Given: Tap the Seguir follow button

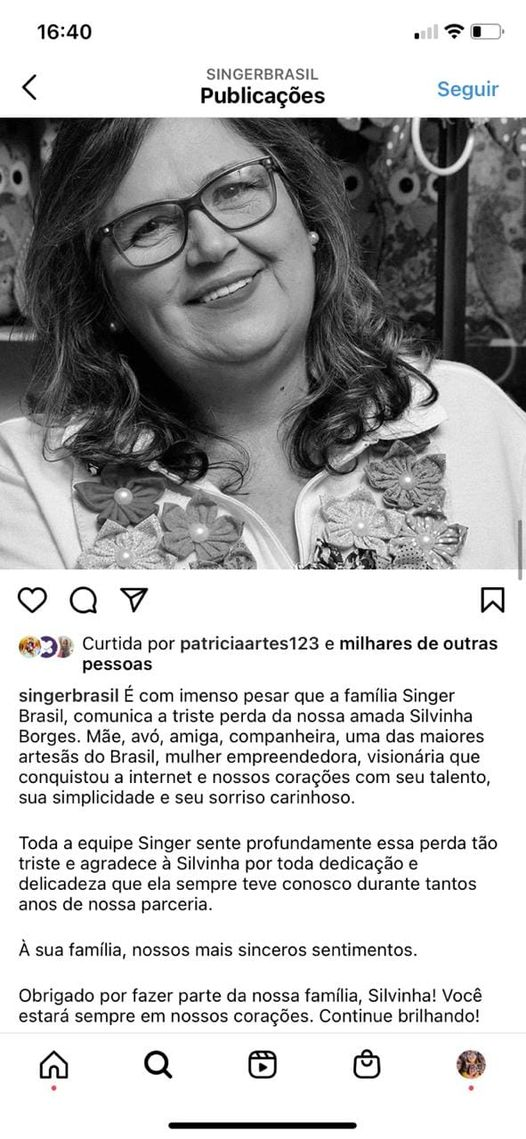Looking at the screenshot, I should (468, 89).
